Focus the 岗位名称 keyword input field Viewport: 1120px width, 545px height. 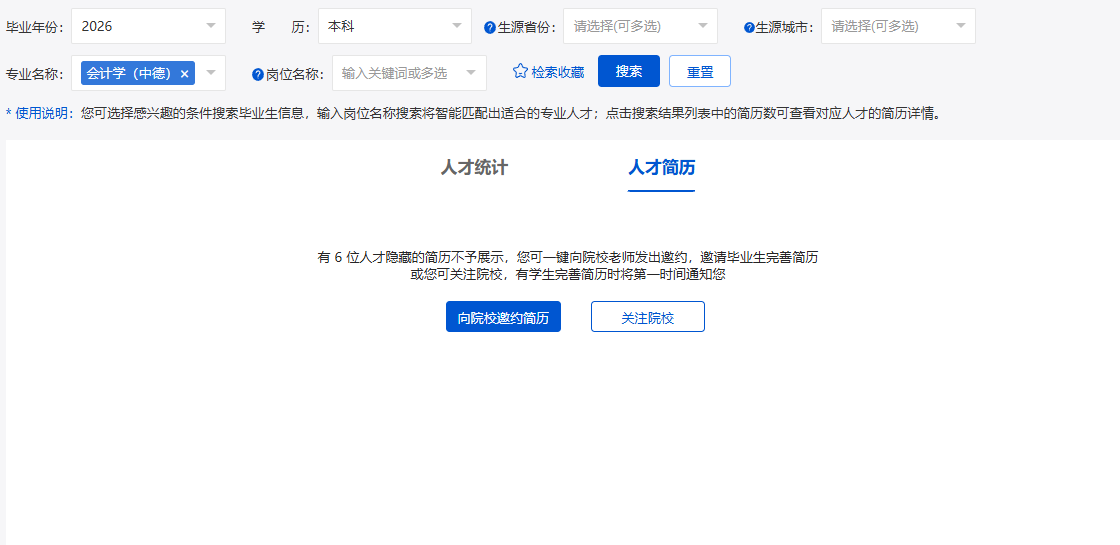(398, 73)
